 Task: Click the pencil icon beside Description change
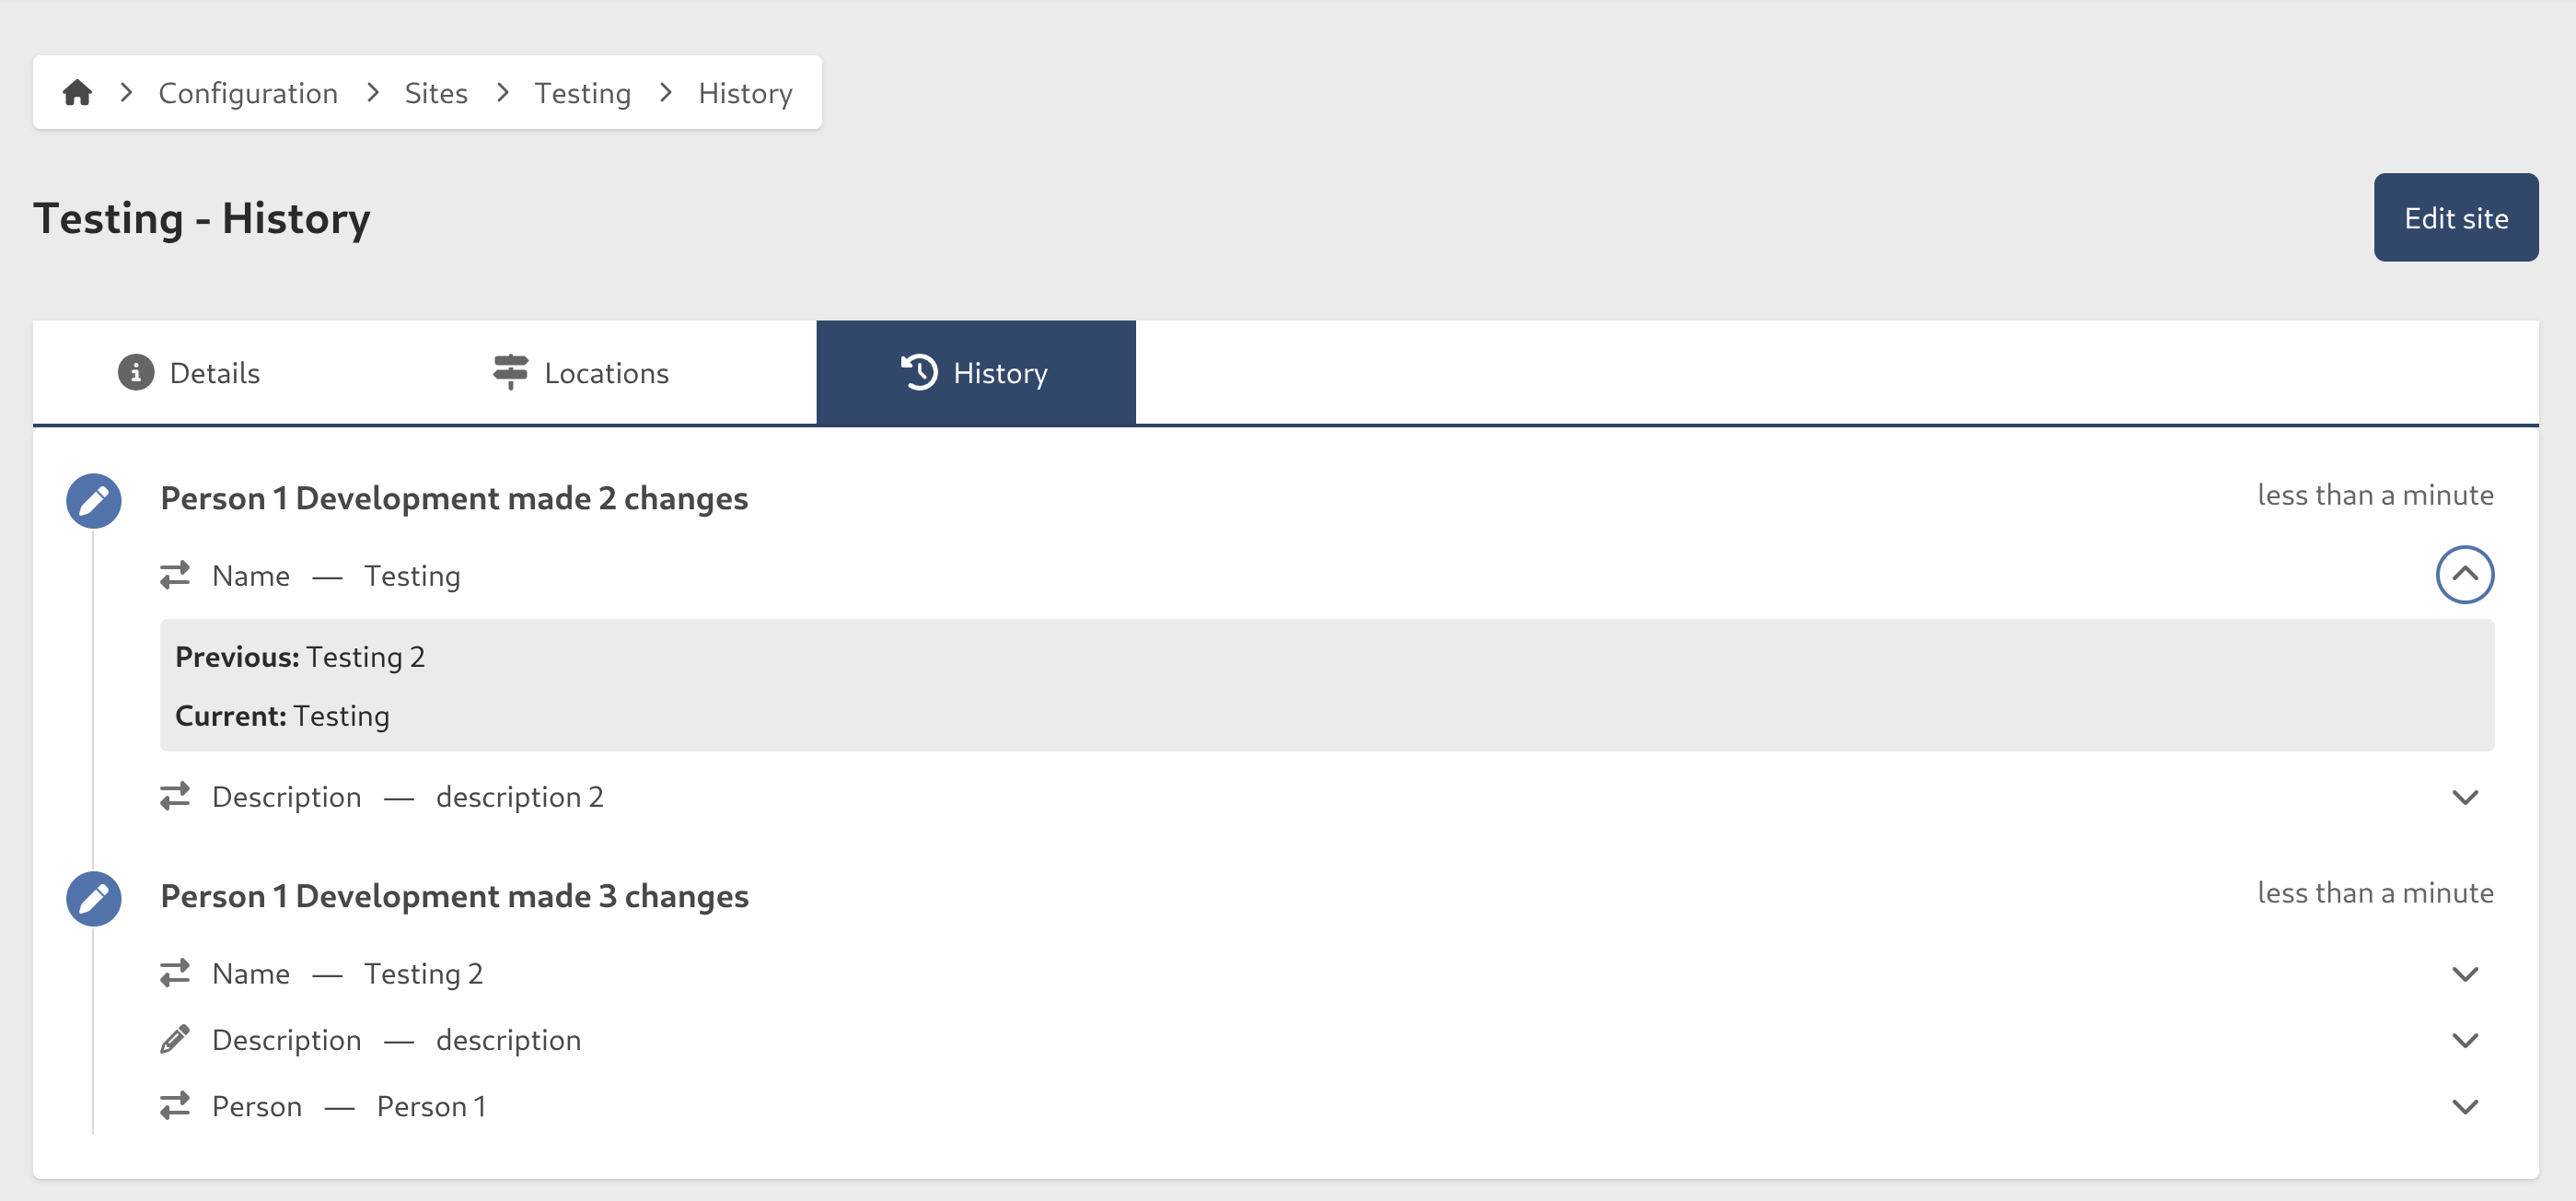(175, 1039)
